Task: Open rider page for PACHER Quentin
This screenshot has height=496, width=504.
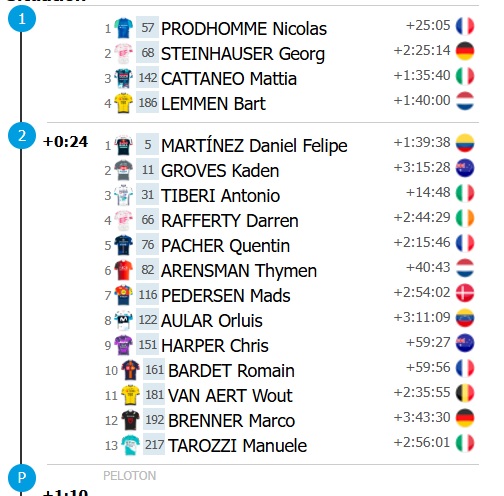Action: [x=225, y=246]
